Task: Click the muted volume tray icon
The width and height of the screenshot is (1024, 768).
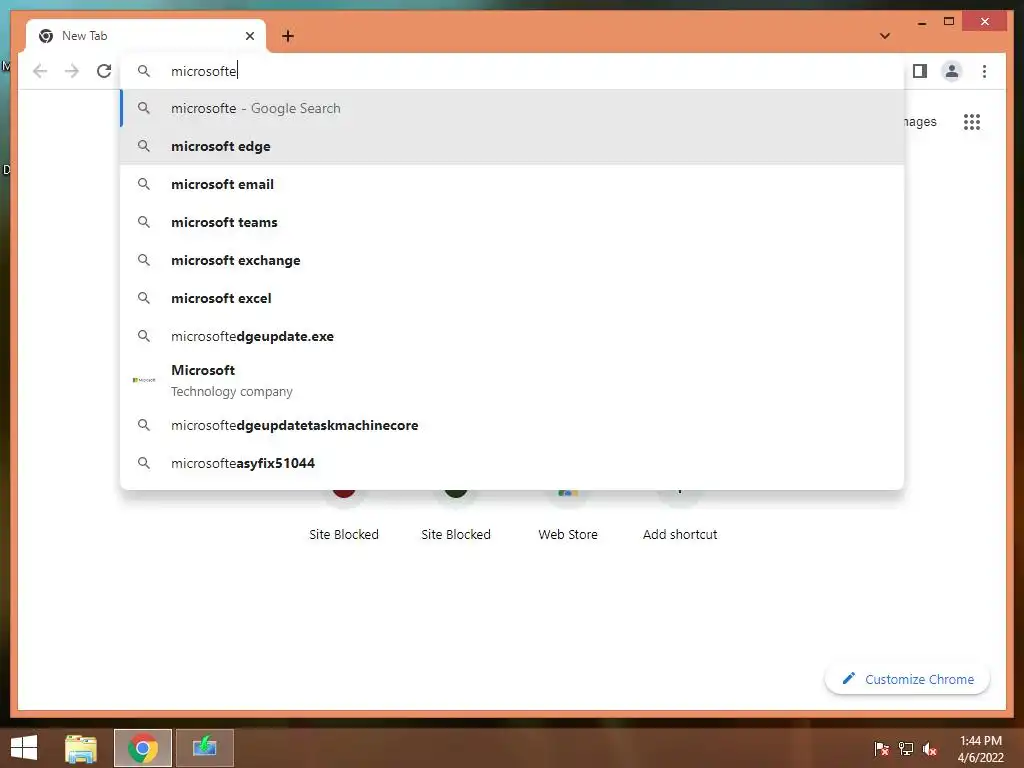Action: tap(930, 749)
